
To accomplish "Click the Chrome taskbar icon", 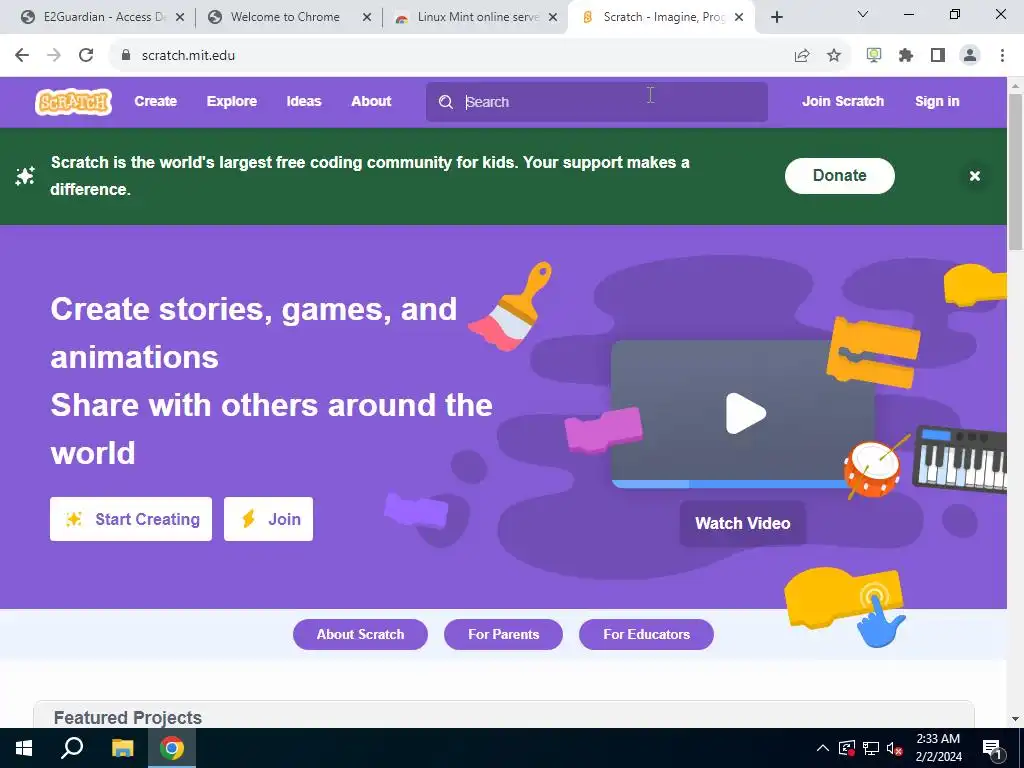I will point(172,748).
